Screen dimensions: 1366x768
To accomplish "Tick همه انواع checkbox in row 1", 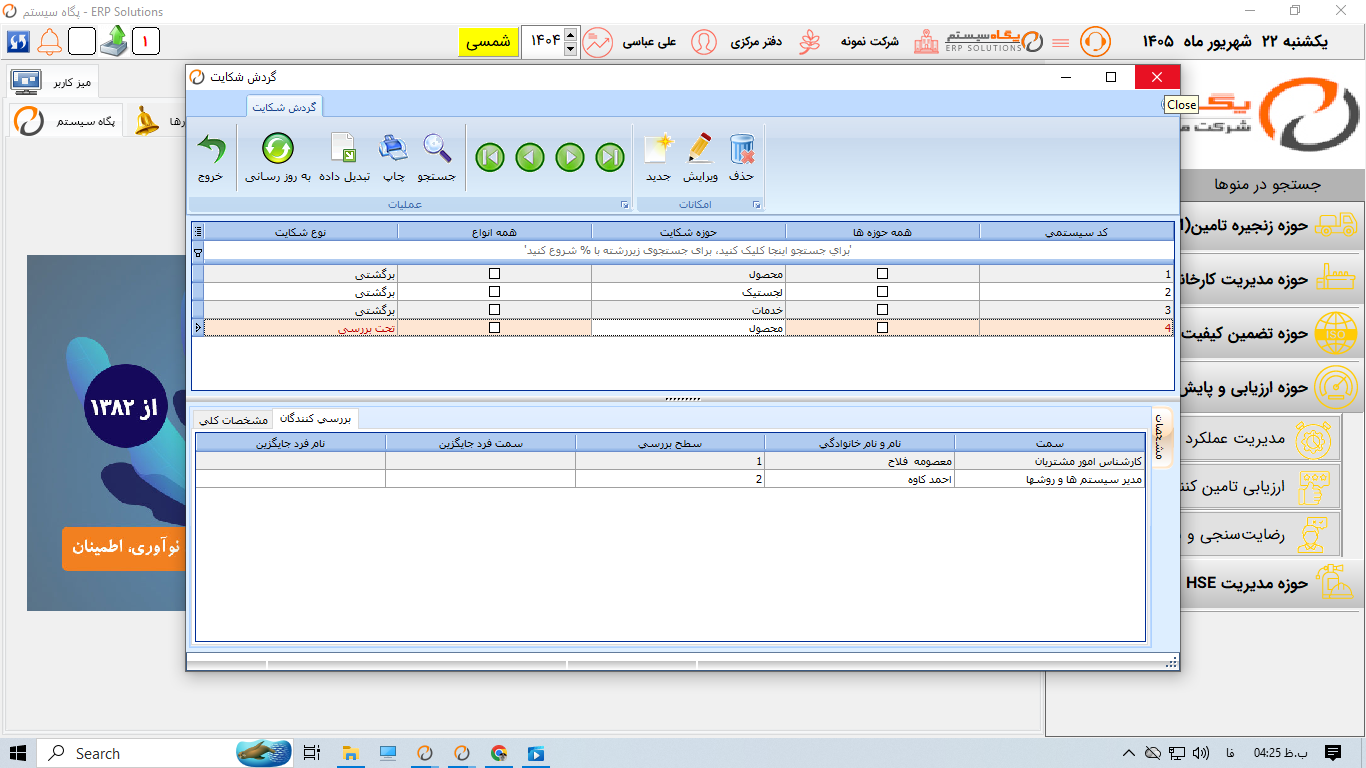I will coord(494,273).
